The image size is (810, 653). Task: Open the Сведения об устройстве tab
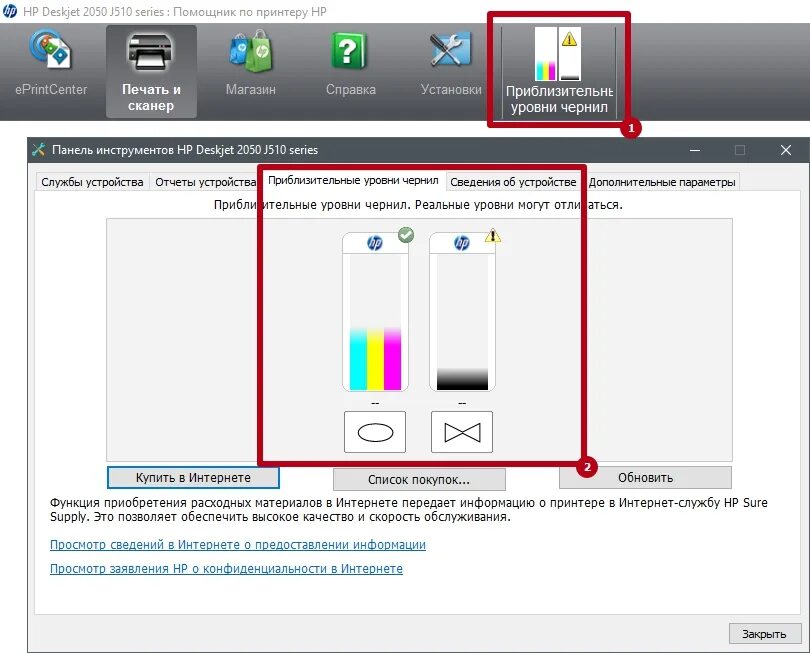[513, 182]
